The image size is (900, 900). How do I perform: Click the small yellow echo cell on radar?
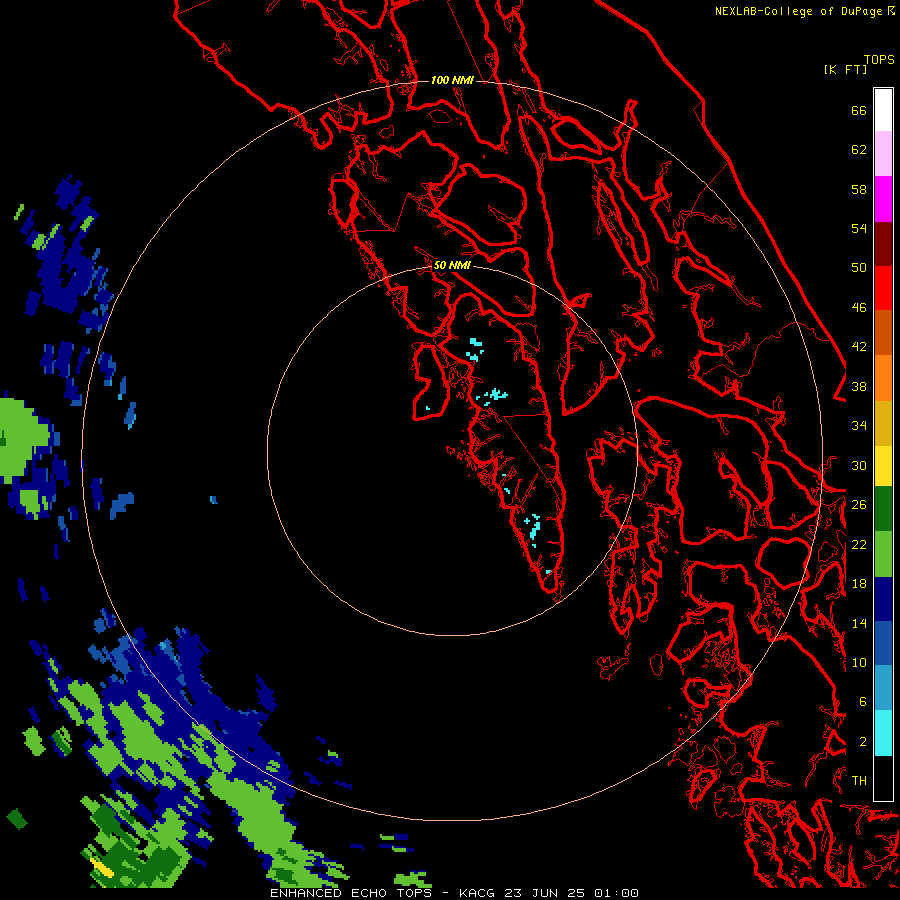pyautogui.click(x=103, y=868)
